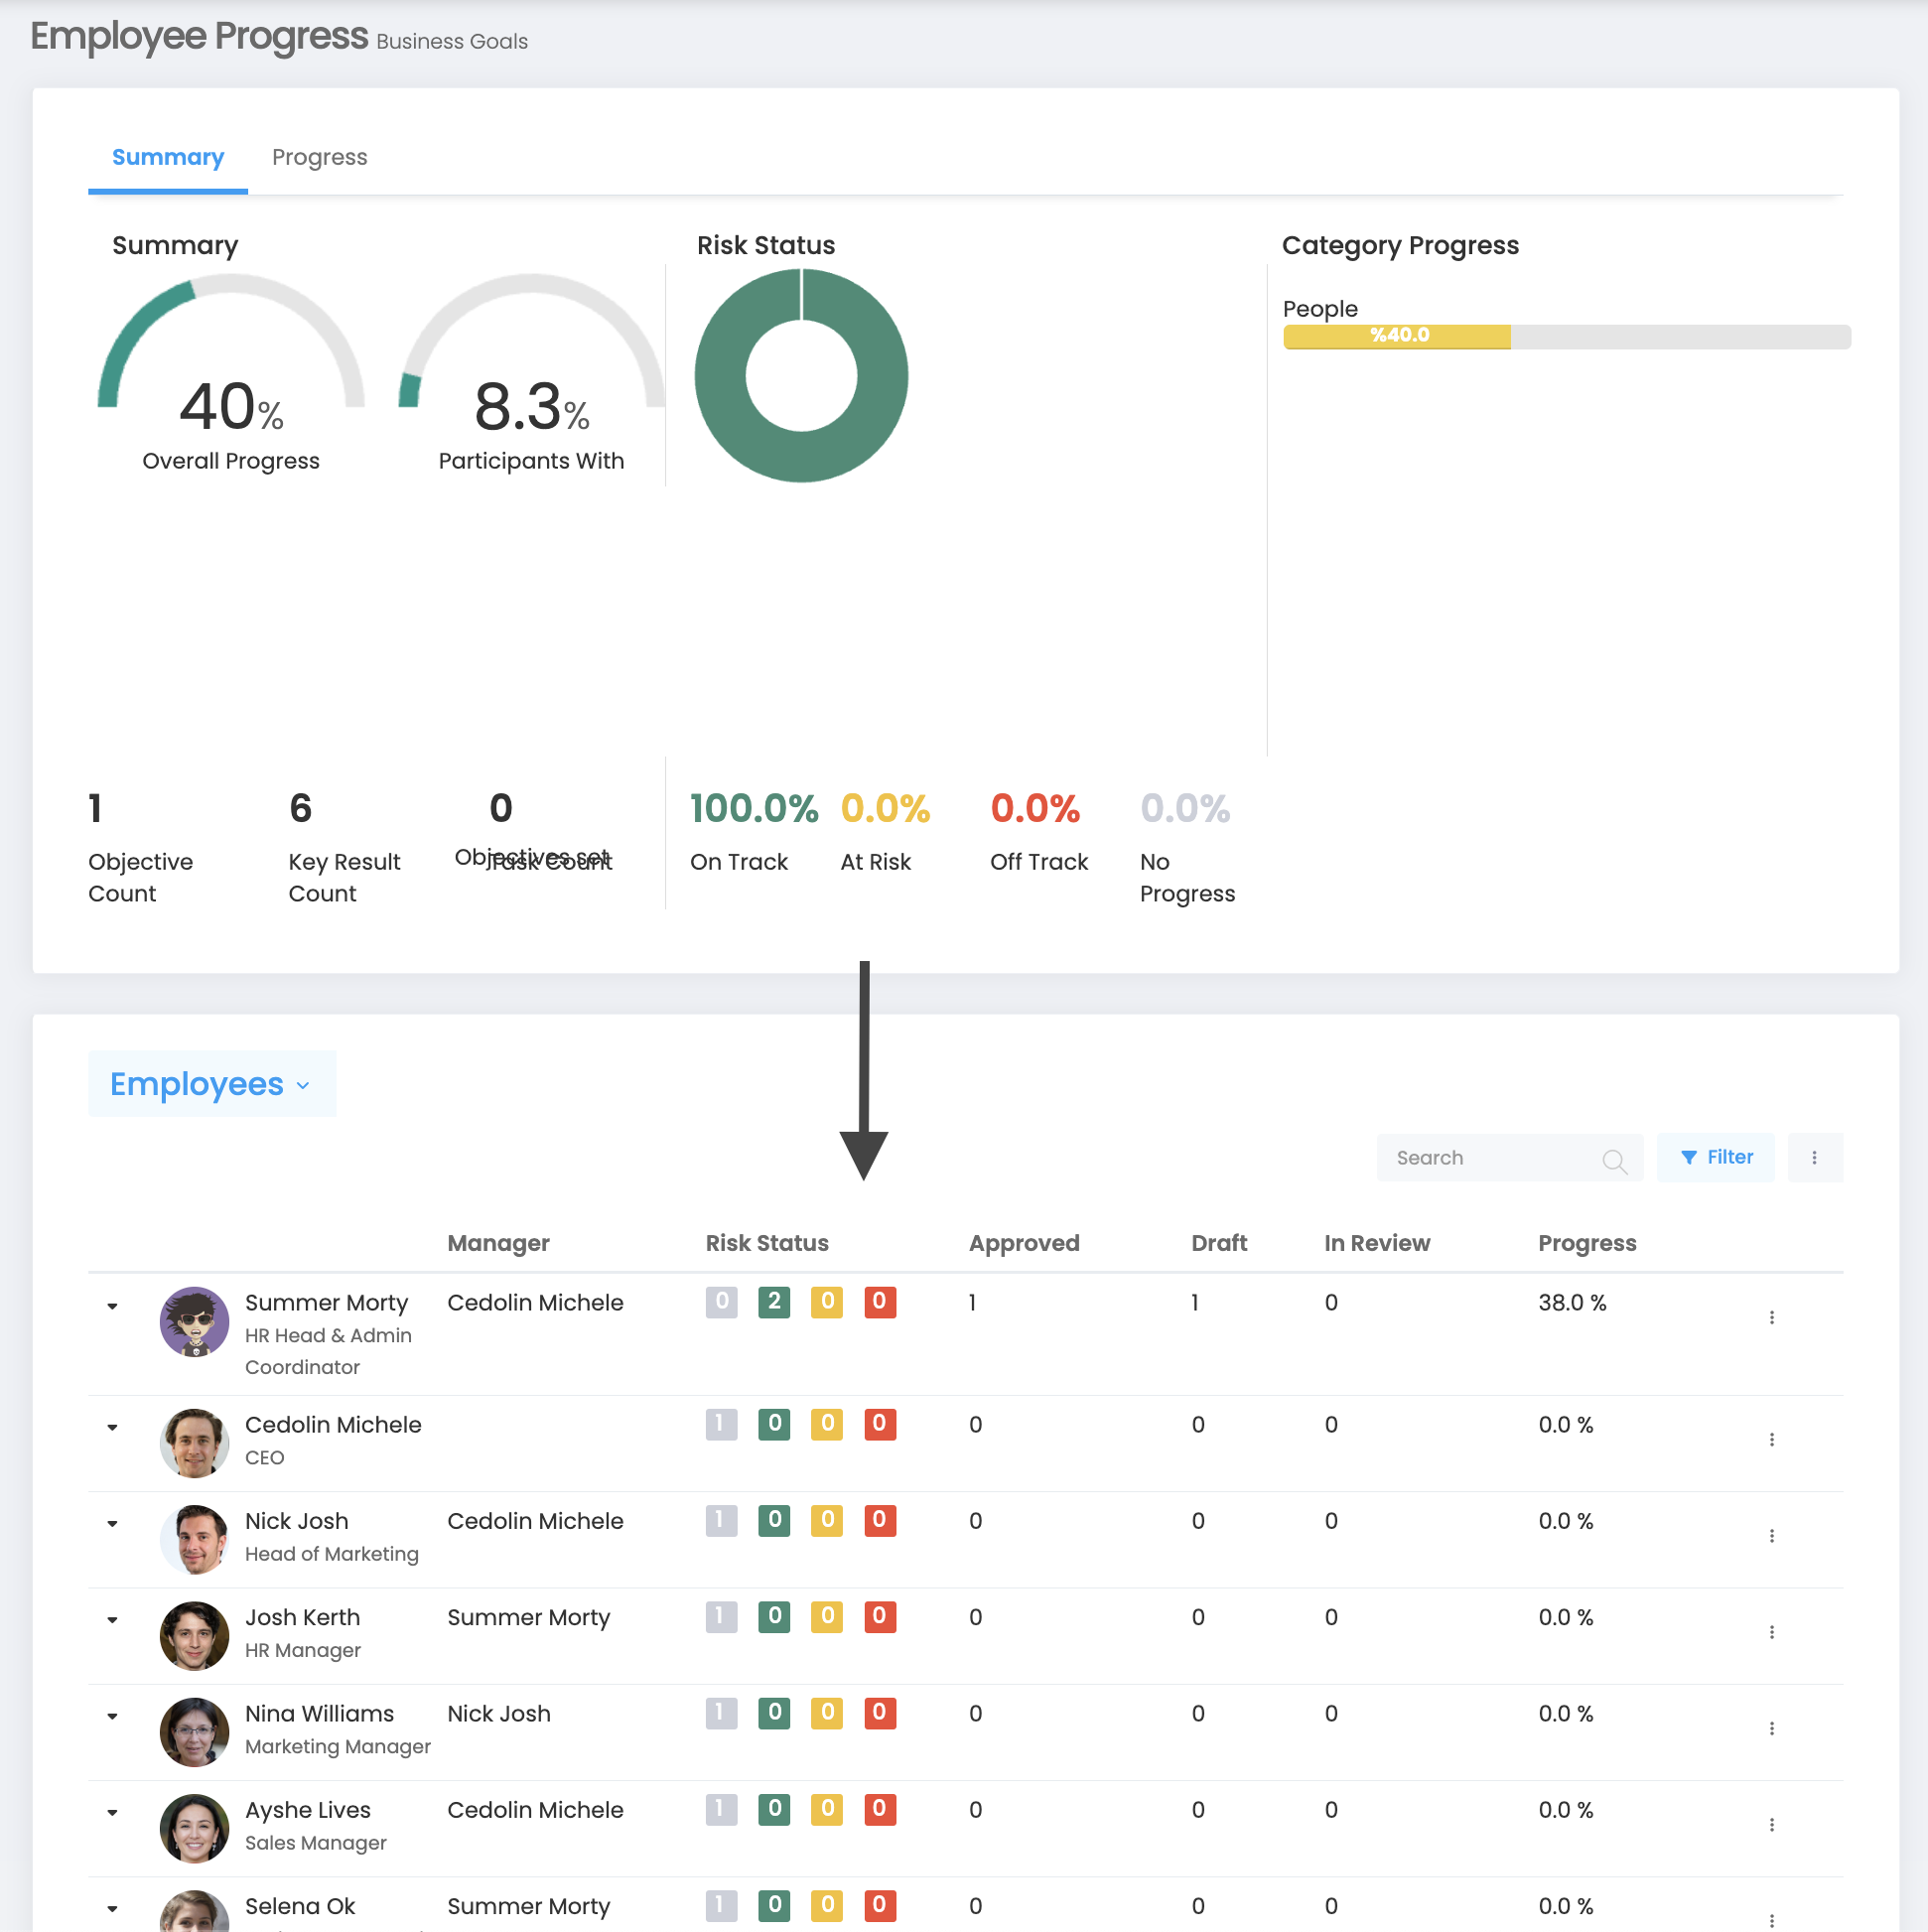This screenshot has height=1932, width=1928.
Task: Switch to the Progress tab
Action: pos(319,157)
